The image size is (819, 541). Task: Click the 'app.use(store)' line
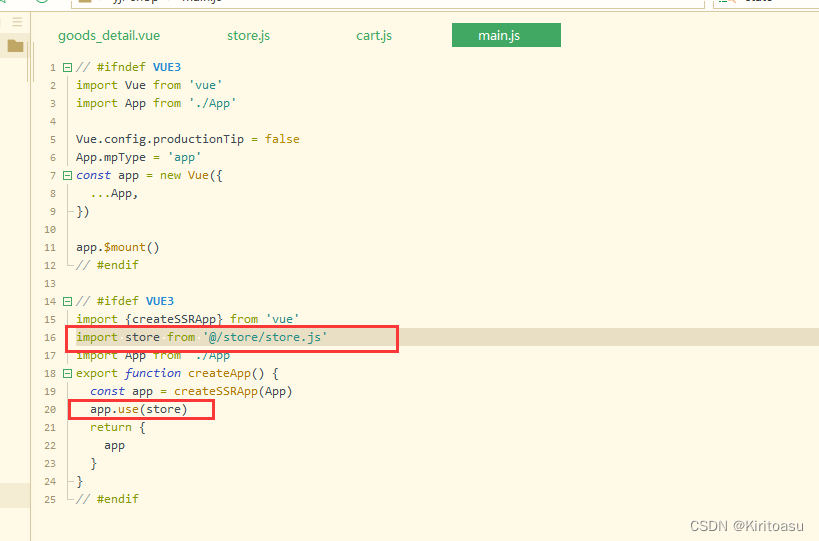[x=138, y=409]
